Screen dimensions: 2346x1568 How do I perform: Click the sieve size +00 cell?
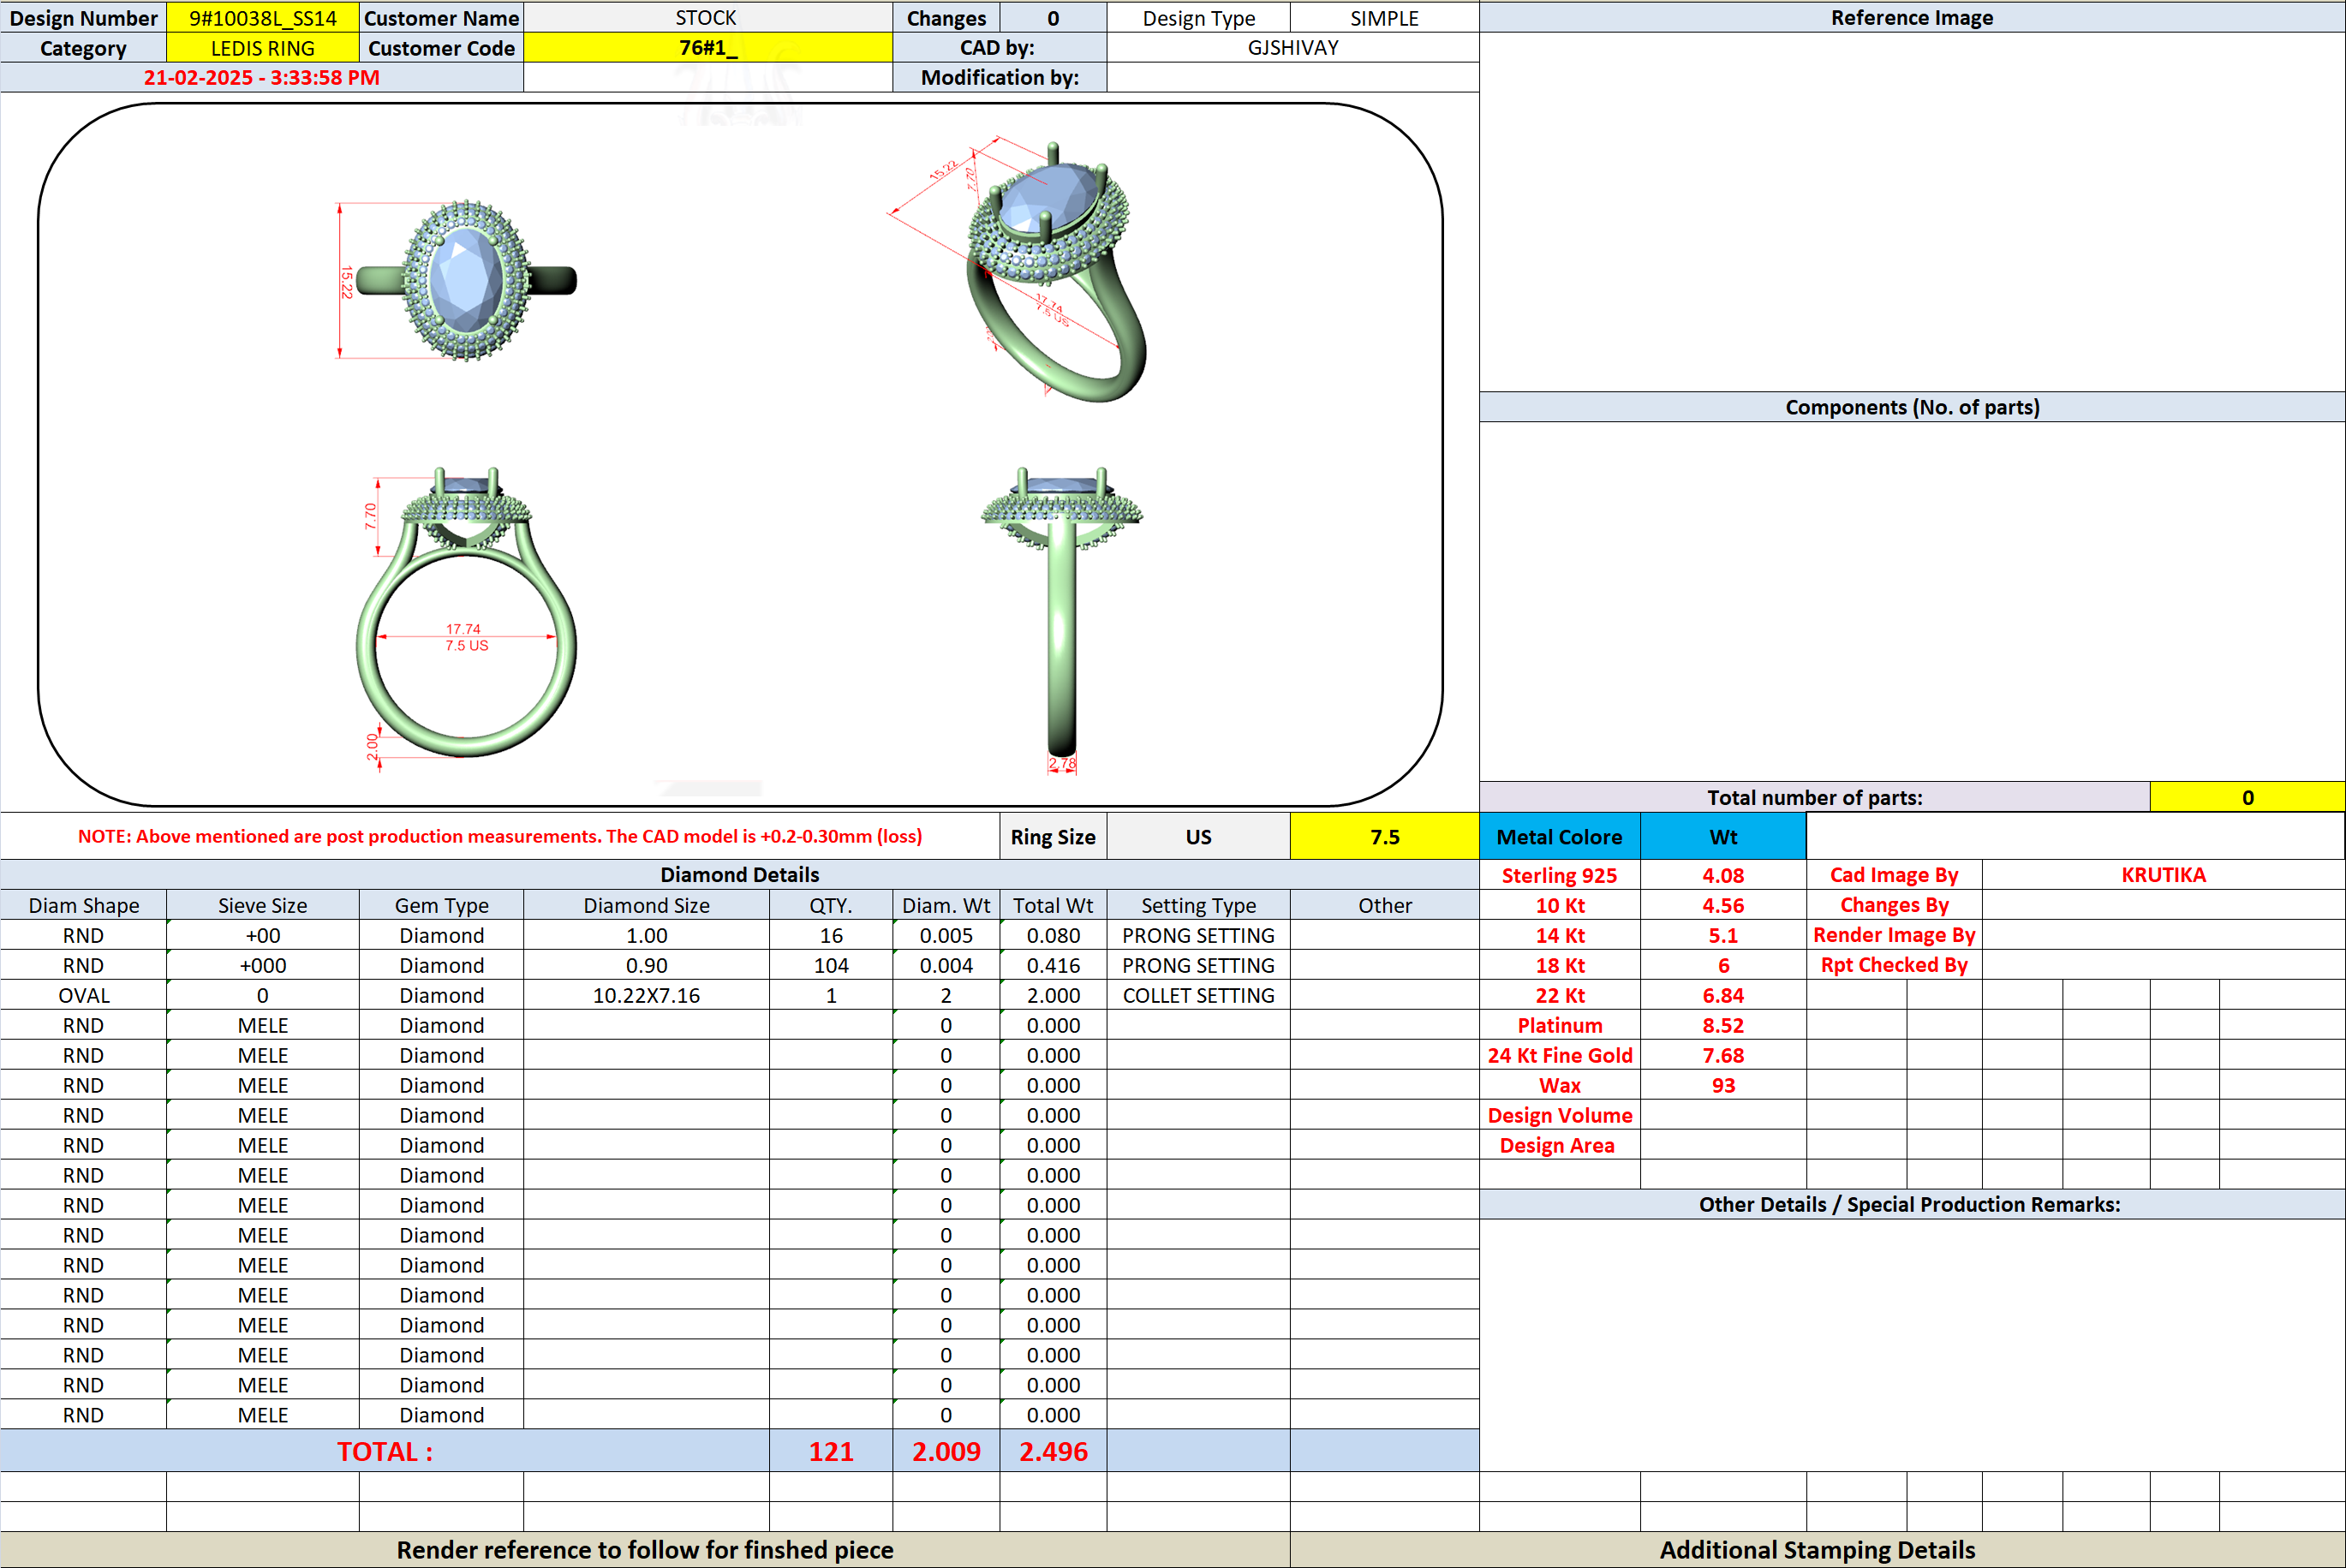click(262, 935)
